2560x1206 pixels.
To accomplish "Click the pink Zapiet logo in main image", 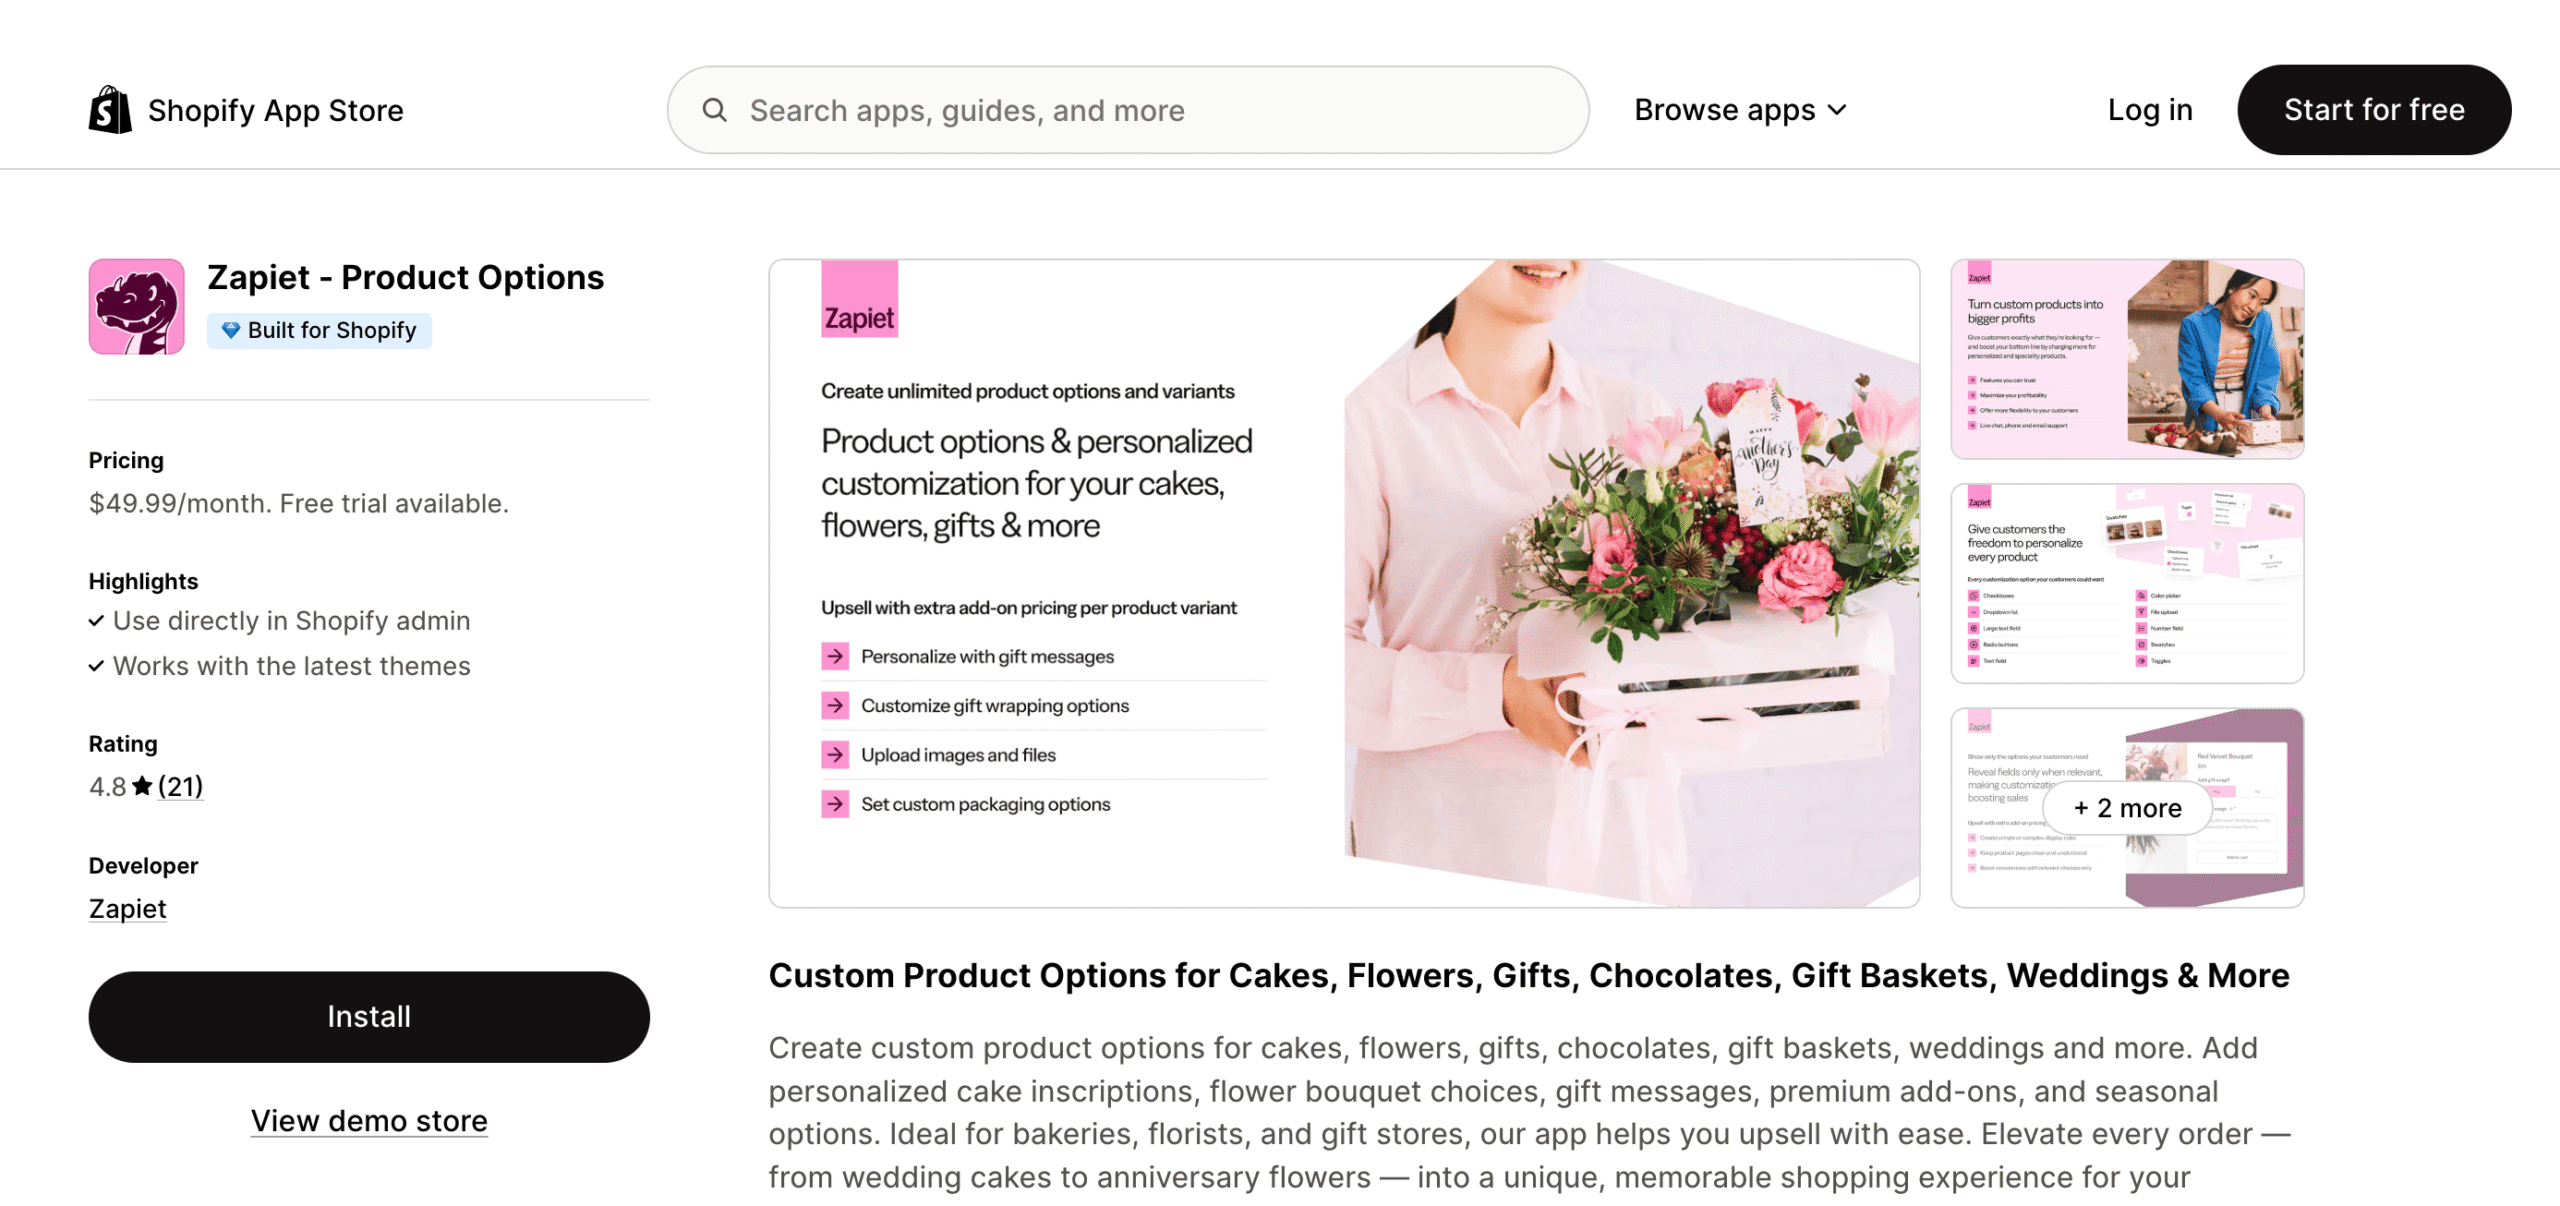I will [x=859, y=299].
